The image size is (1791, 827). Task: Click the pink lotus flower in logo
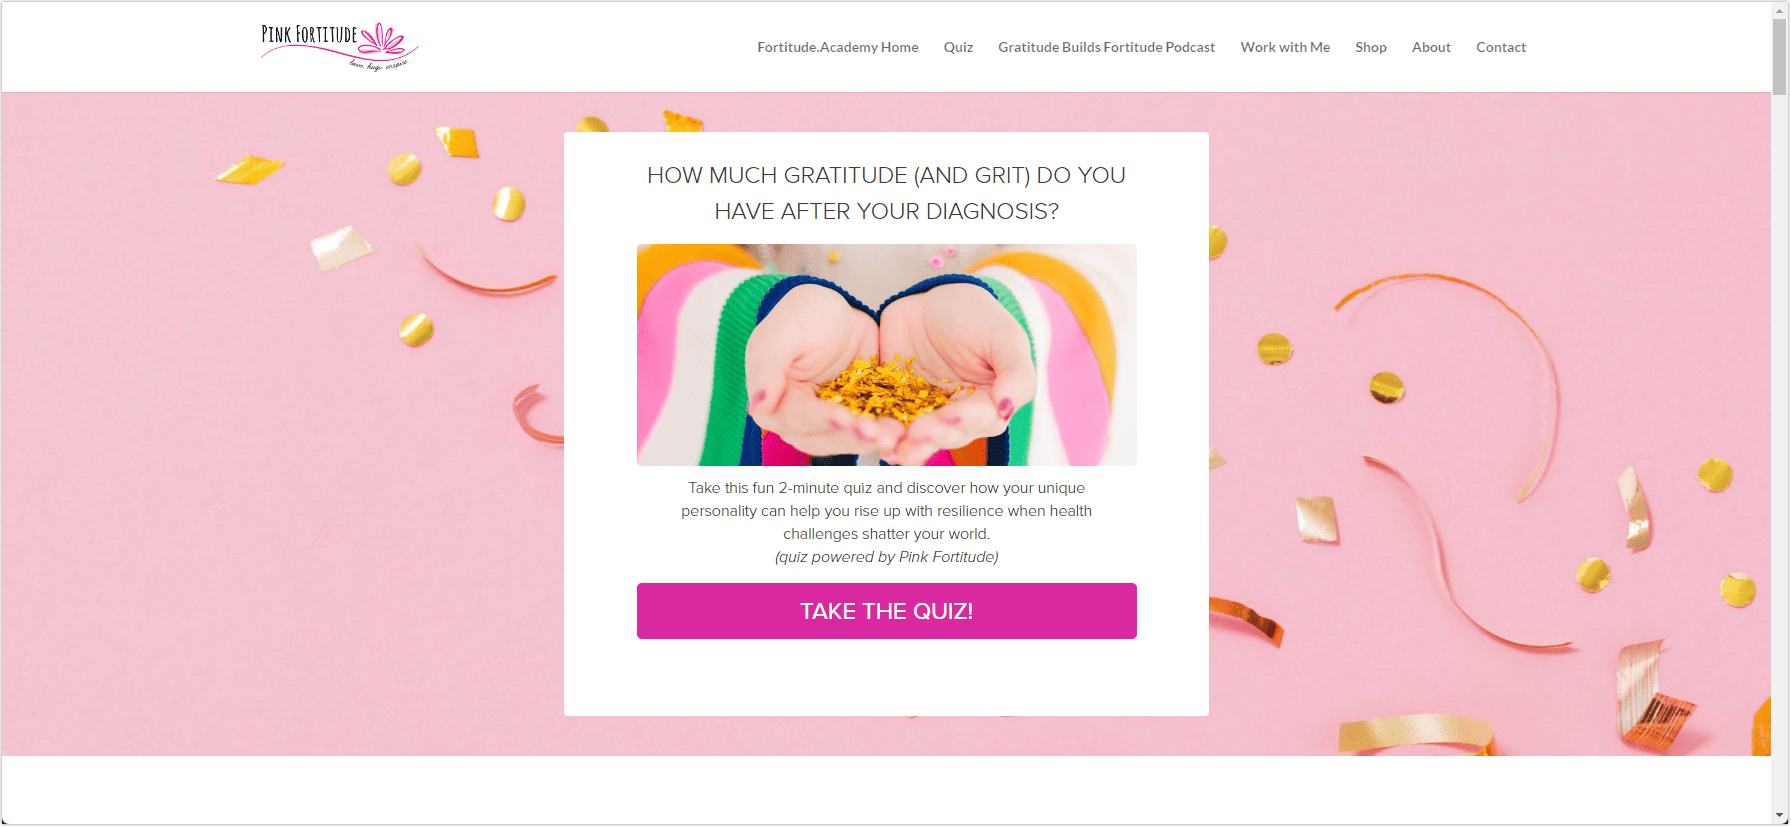383,40
